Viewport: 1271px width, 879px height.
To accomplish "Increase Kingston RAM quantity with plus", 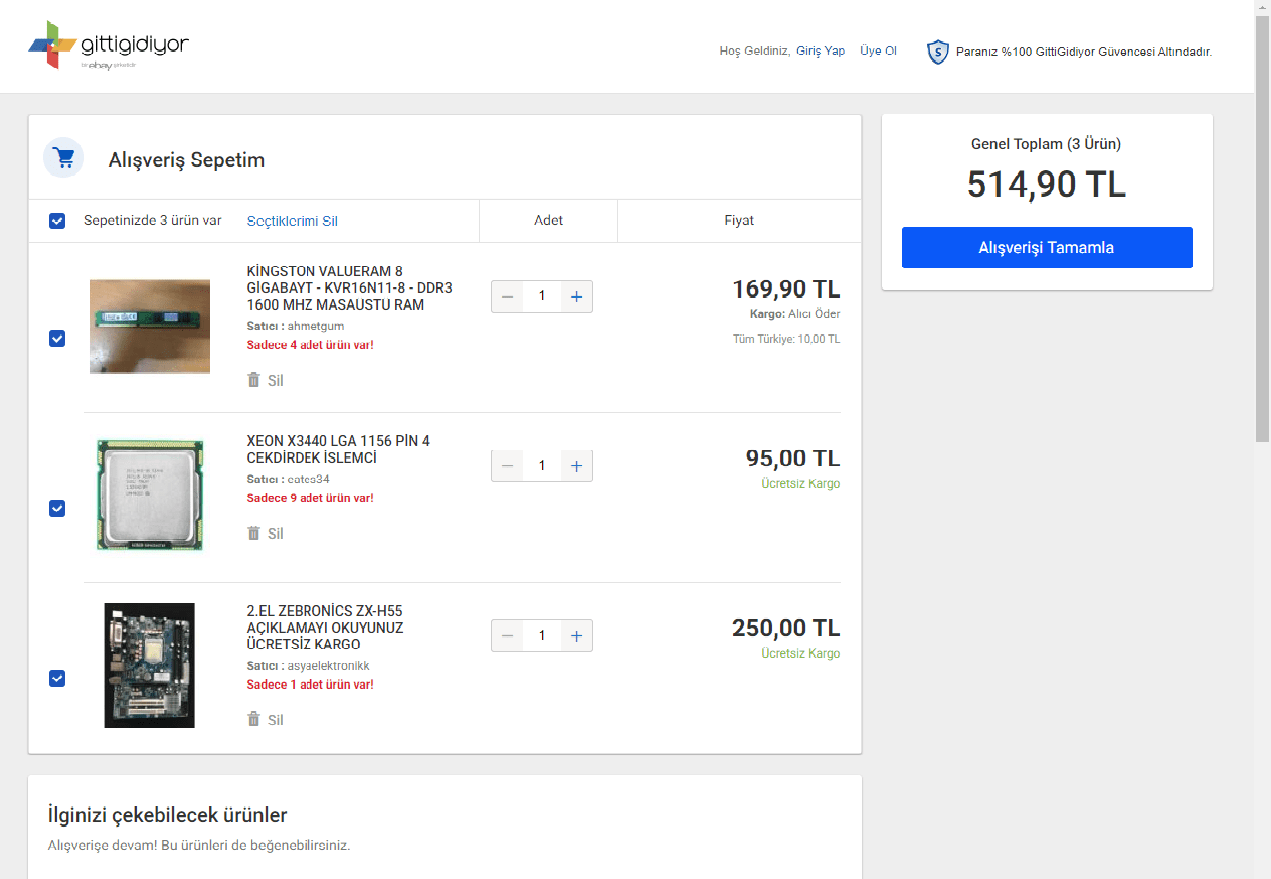I will click(x=576, y=296).
